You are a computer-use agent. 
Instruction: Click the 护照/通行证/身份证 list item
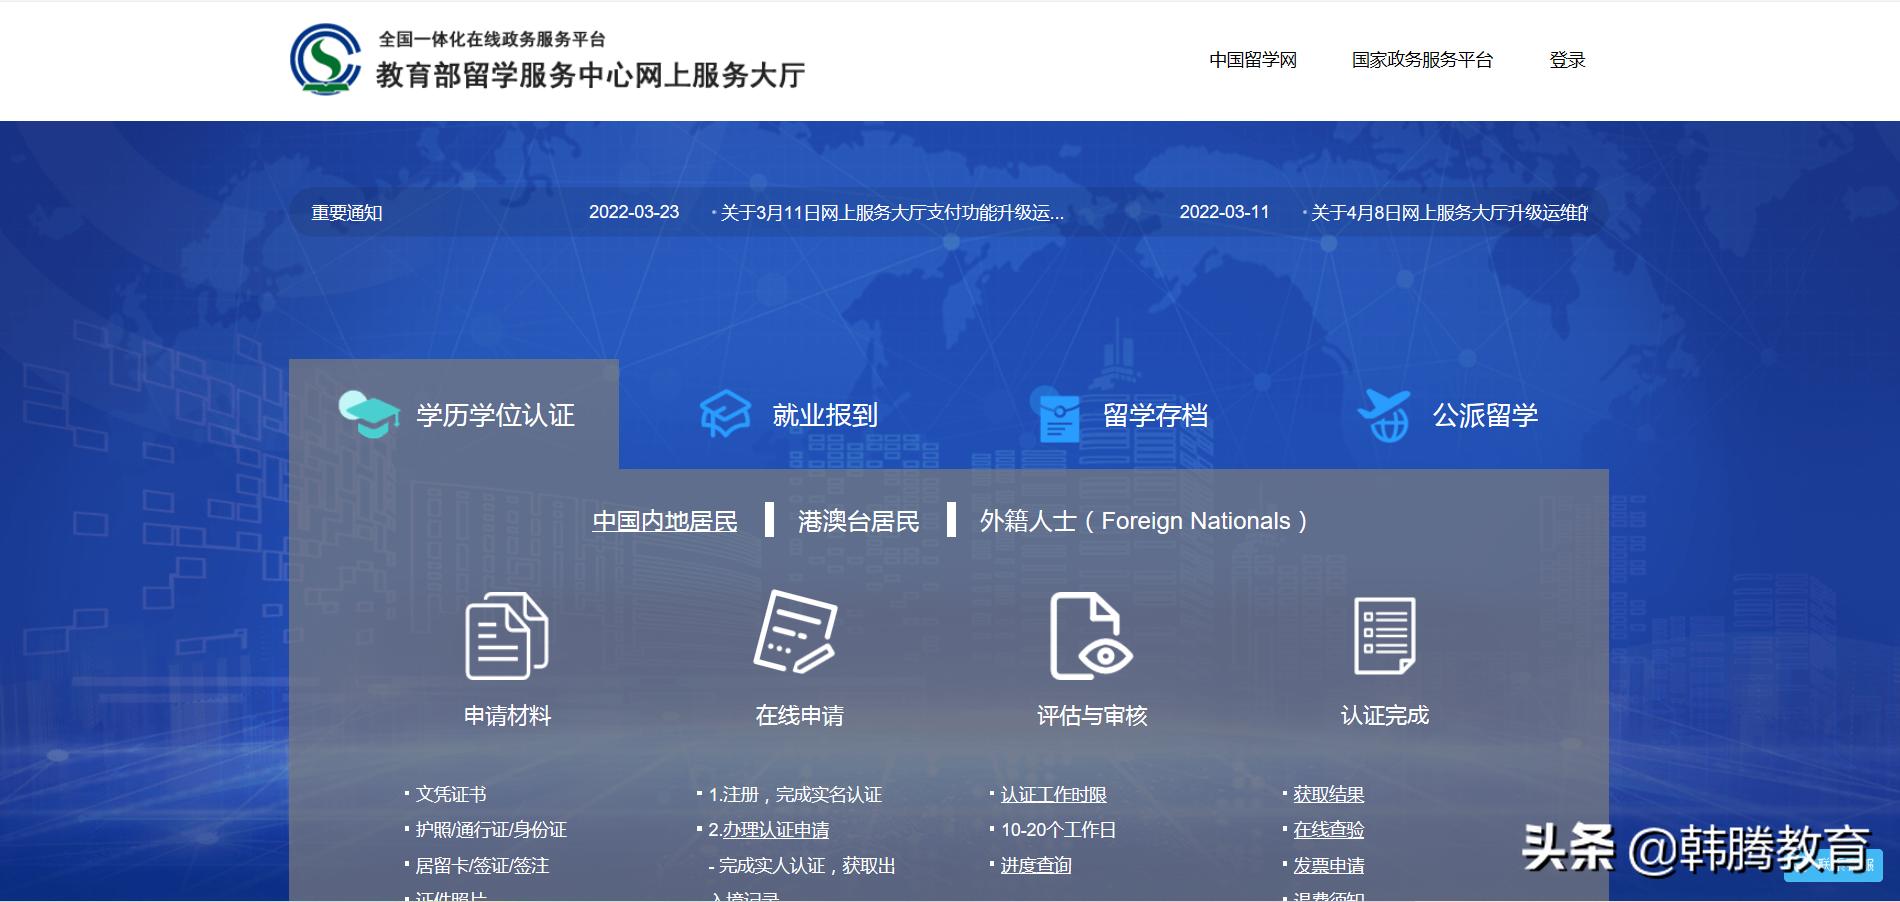click(x=491, y=830)
